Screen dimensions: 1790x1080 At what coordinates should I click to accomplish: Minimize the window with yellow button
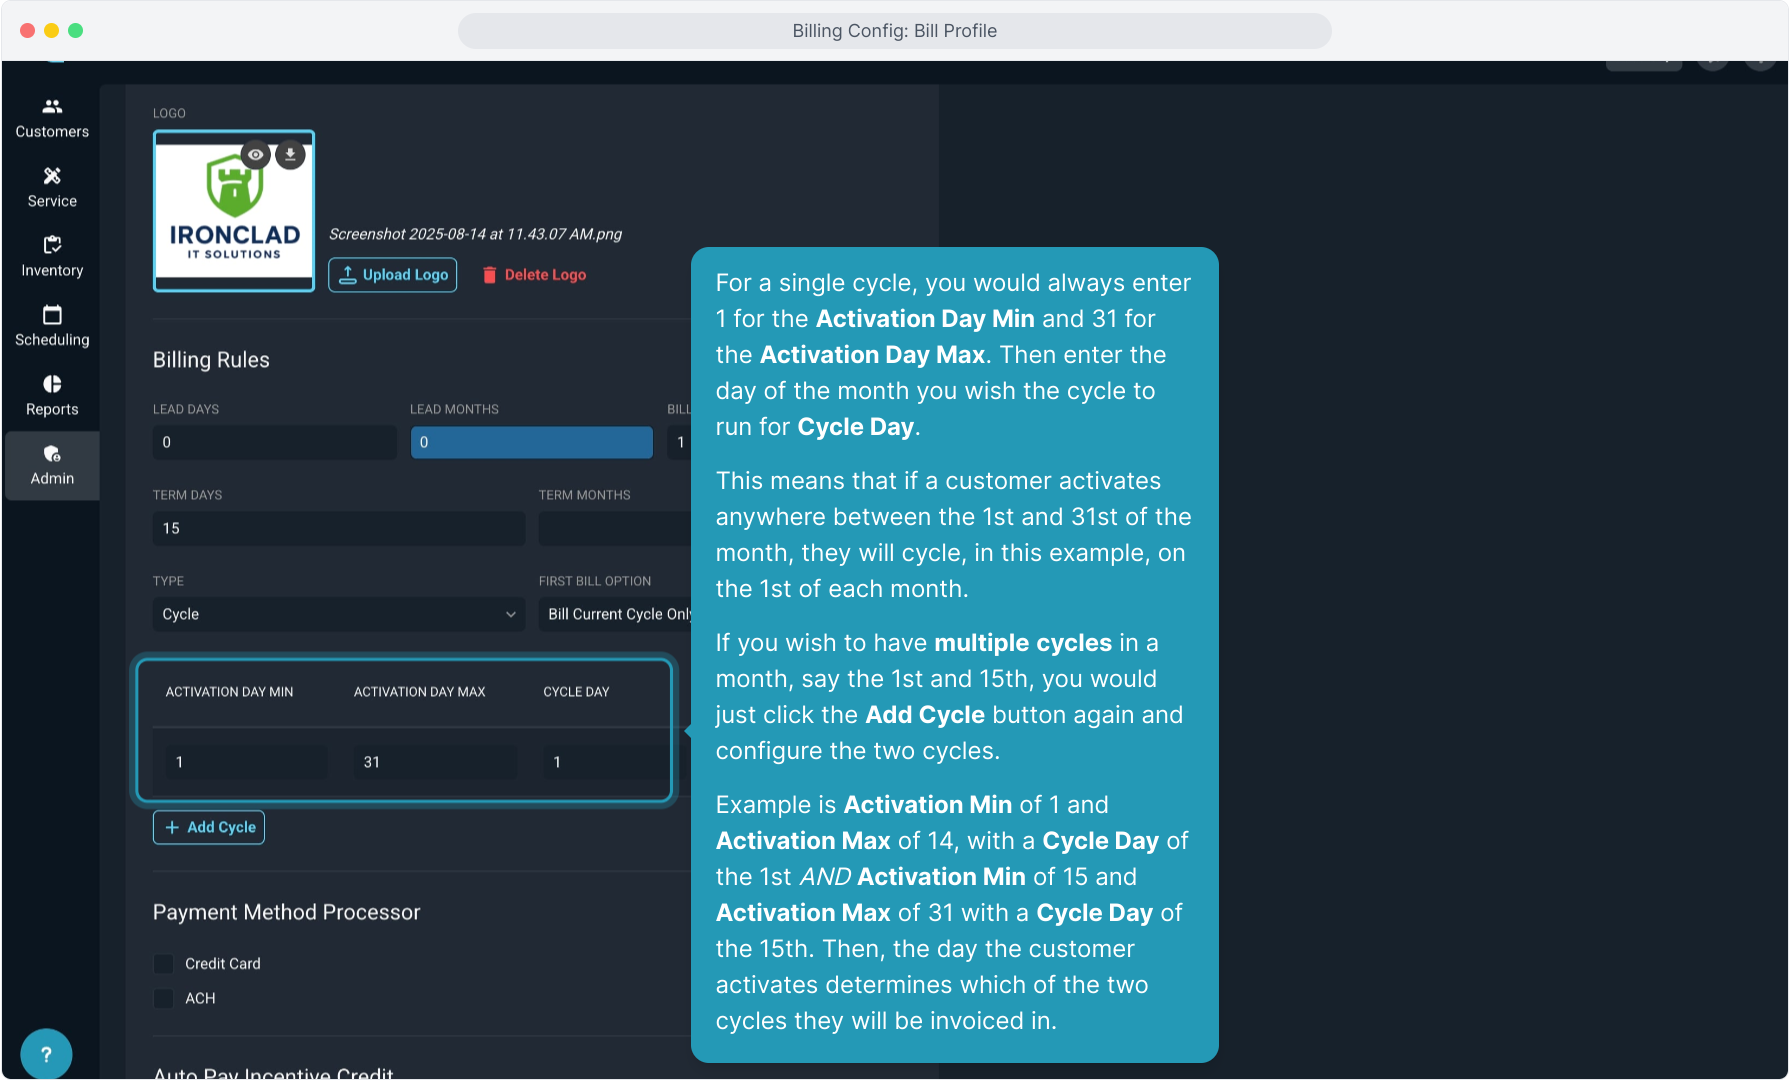(x=52, y=31)
